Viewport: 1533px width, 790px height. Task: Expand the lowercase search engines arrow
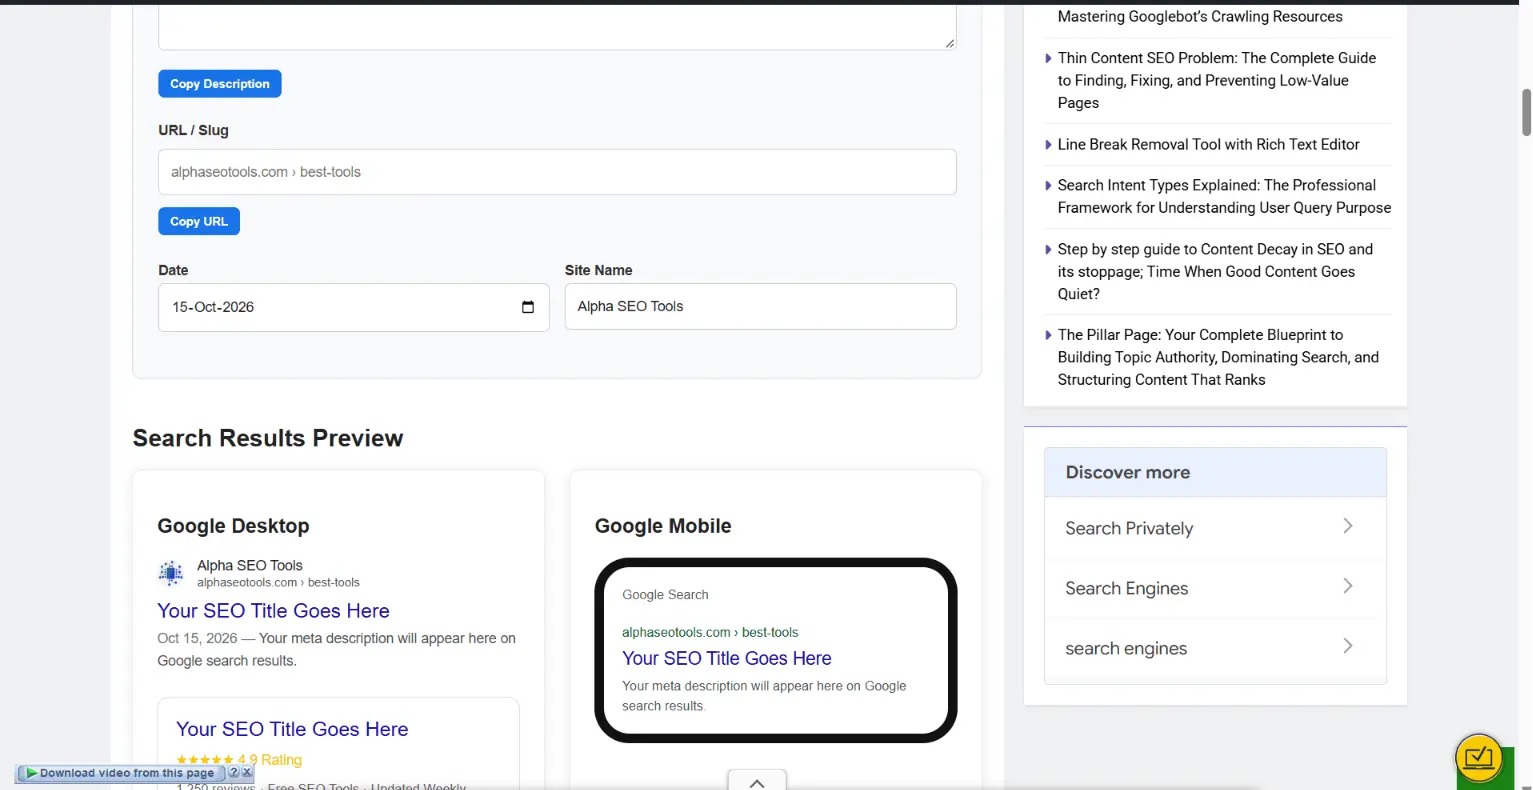tap(1348, 646)
